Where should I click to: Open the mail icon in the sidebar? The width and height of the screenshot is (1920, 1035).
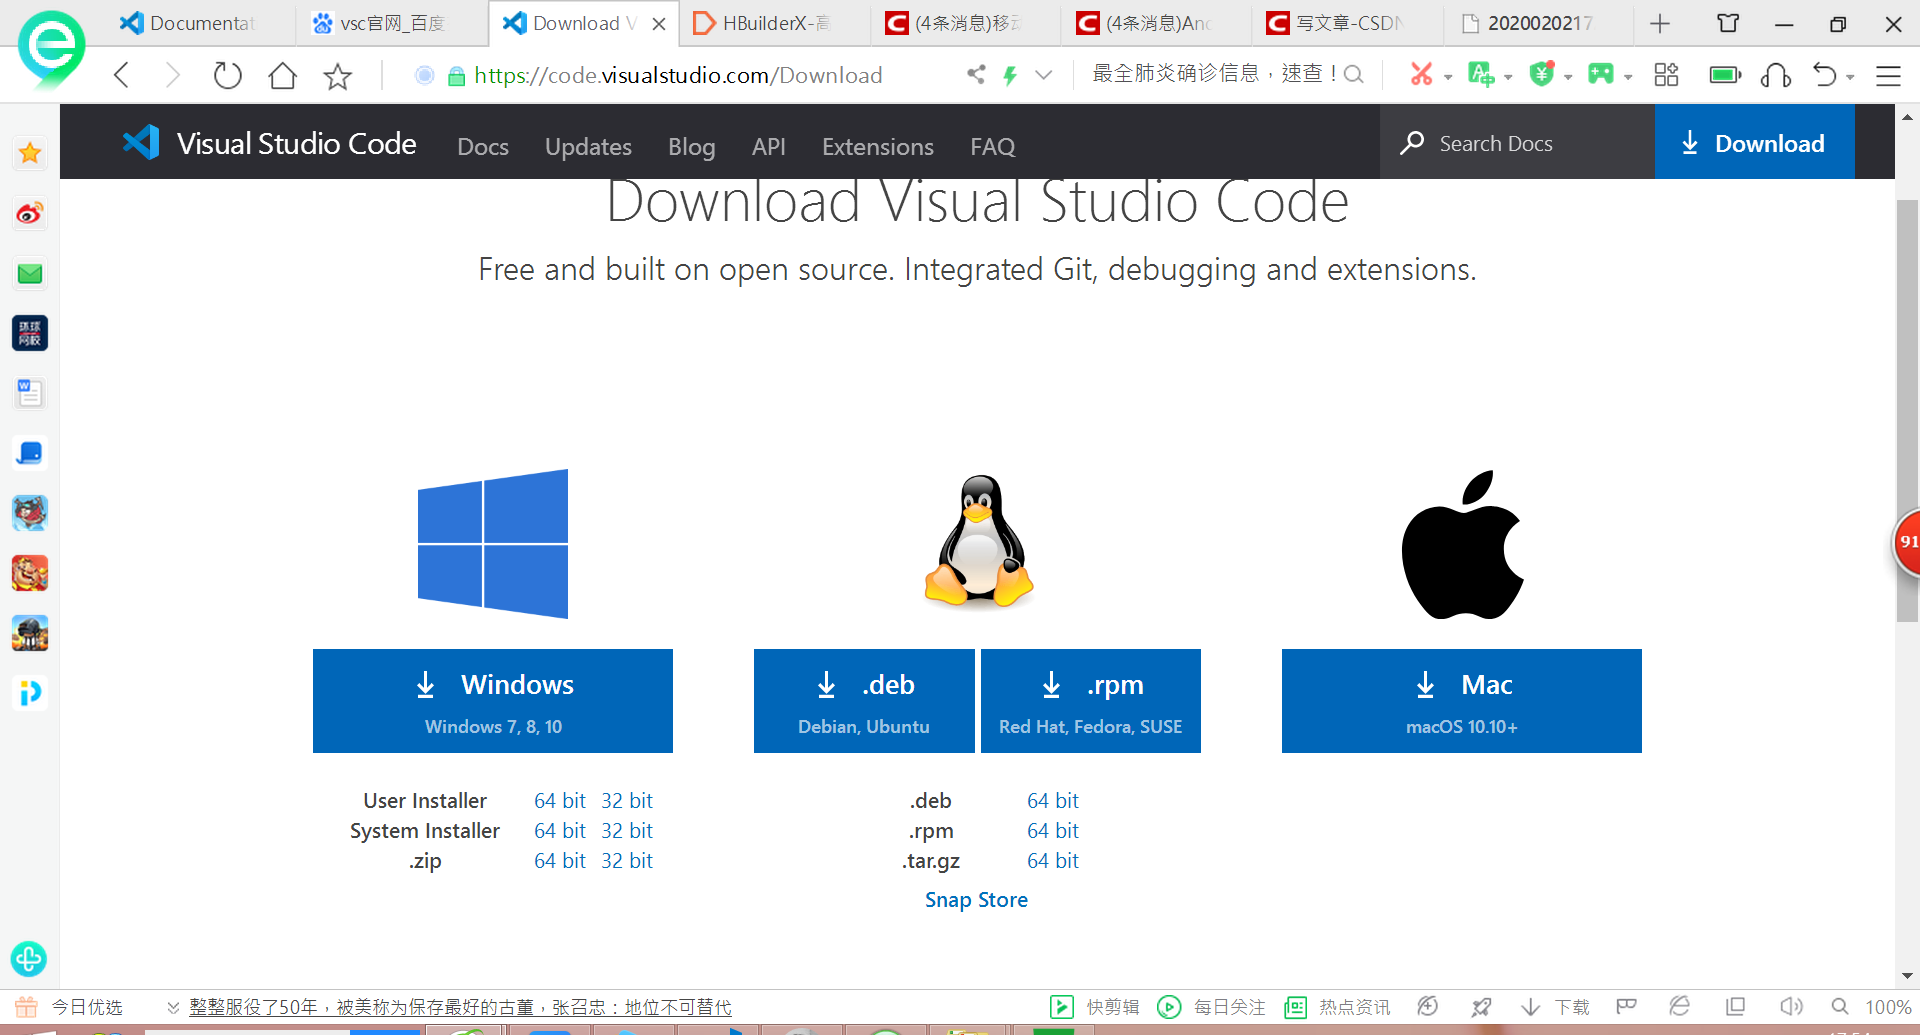29,273
